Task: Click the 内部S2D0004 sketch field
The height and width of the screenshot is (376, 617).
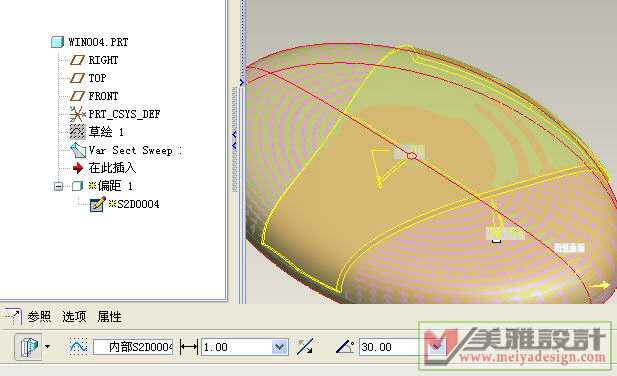Action: (x=133, y=347)
